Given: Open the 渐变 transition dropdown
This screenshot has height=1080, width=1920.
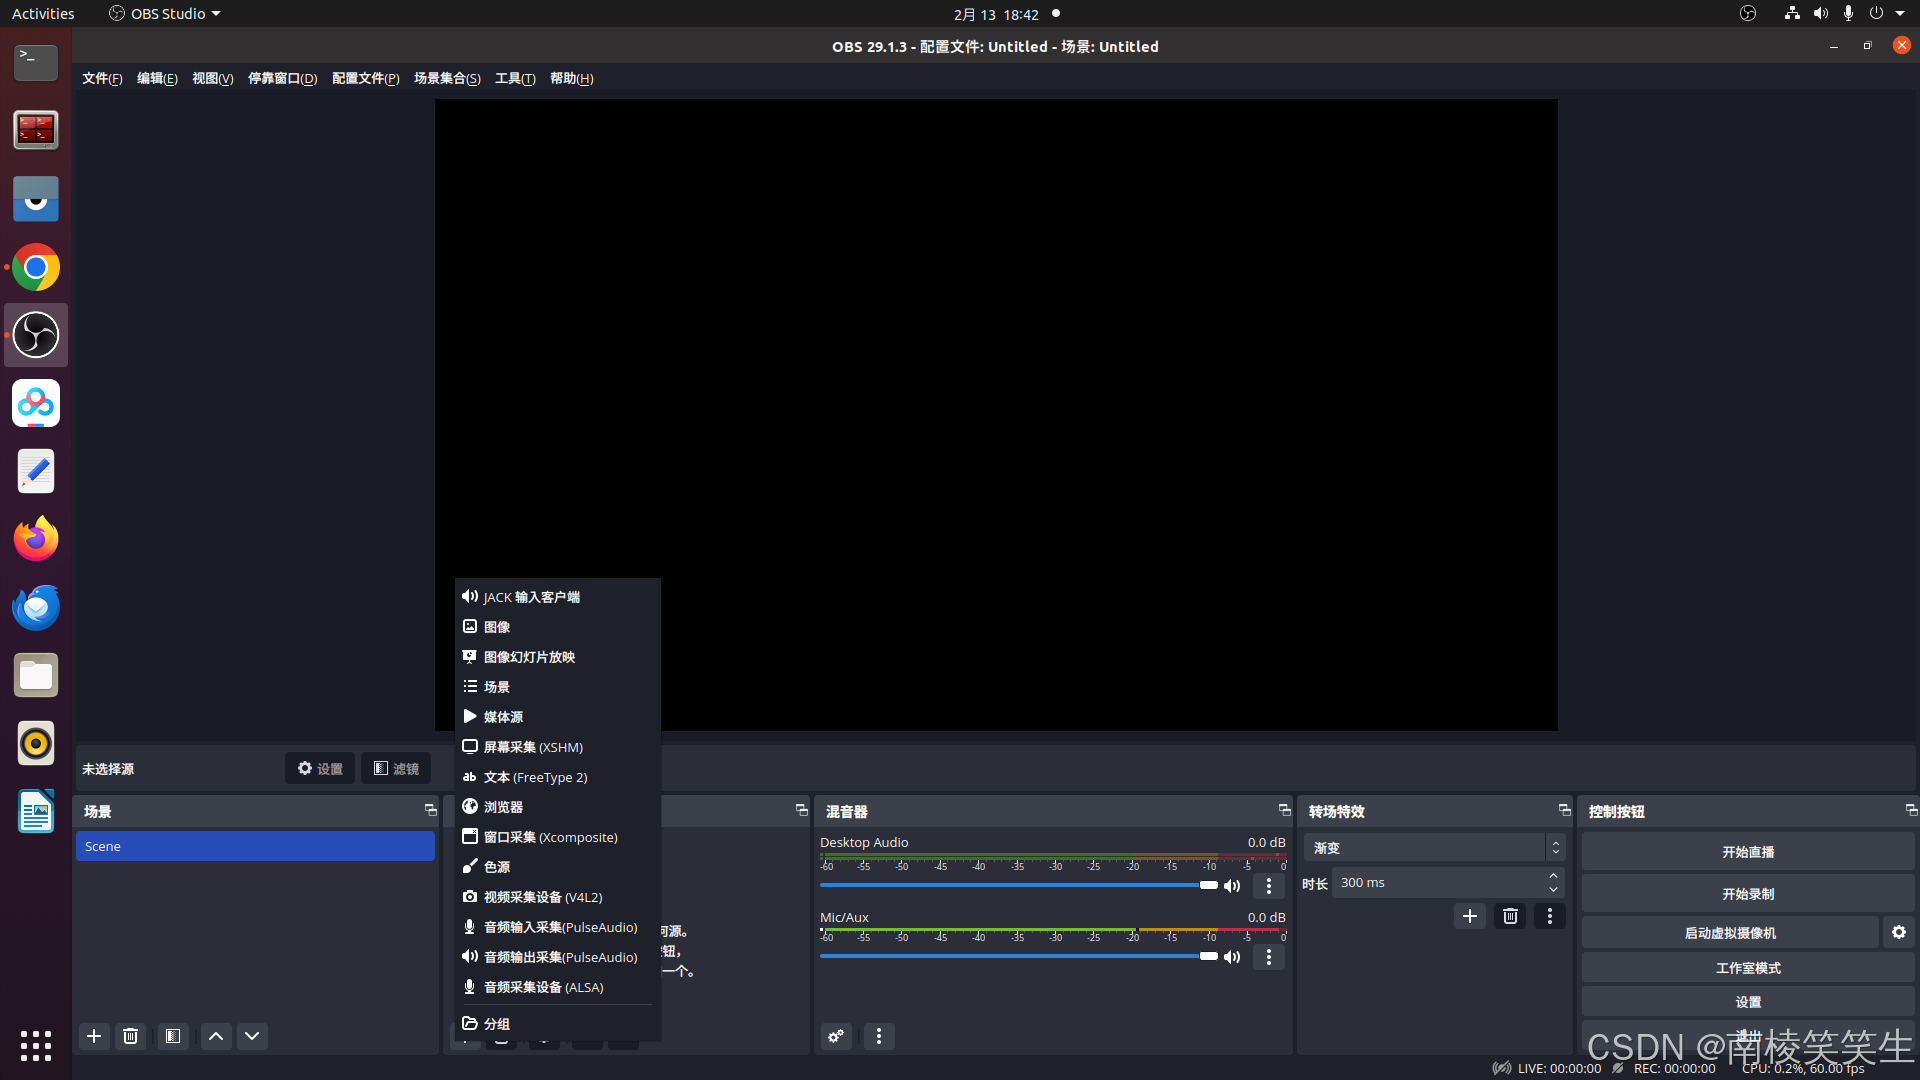Looking at the screenshot, I should pos(1433,848).
